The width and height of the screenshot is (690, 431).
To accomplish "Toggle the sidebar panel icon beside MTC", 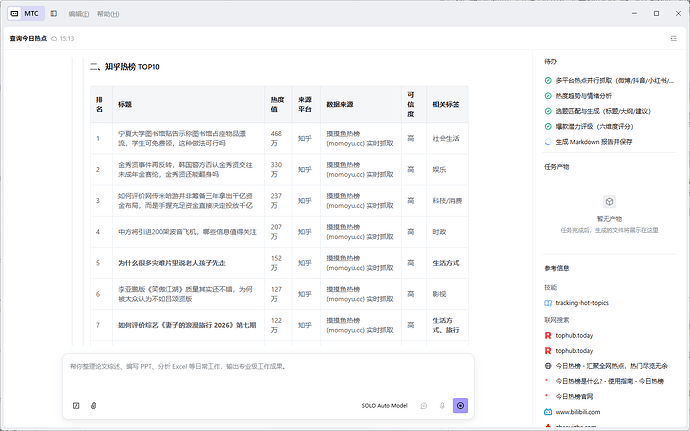I will [54, 14].
